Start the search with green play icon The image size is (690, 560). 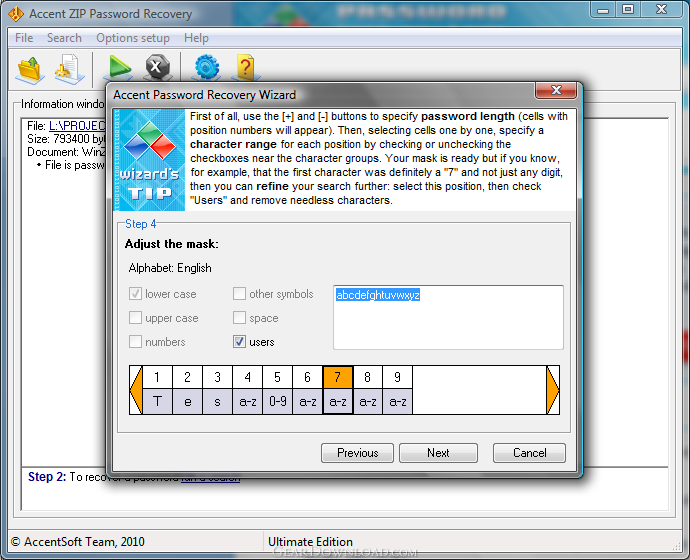coord(119,68)
